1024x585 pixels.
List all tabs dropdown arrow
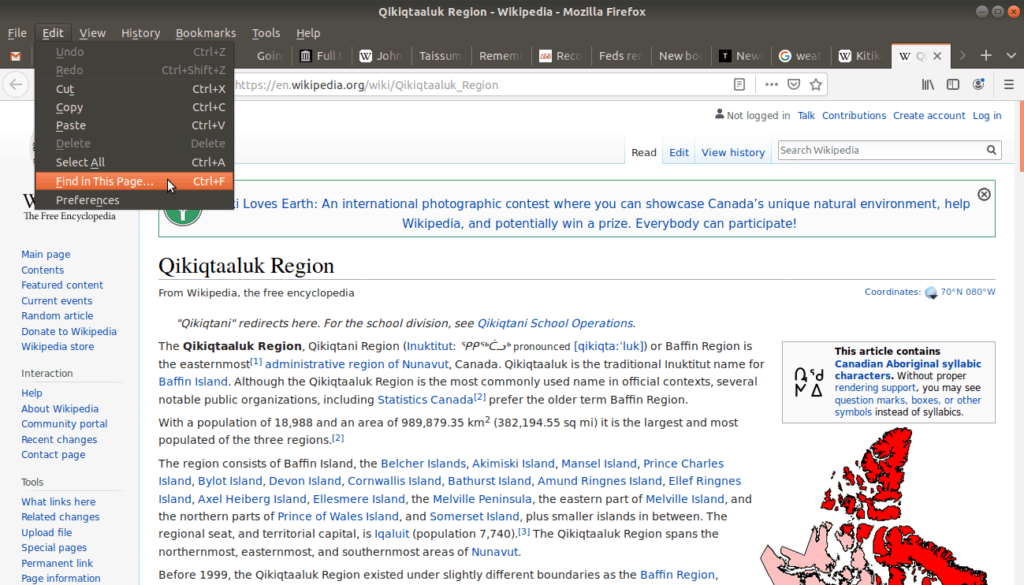pyautogui.click(x=1011, y=55)
